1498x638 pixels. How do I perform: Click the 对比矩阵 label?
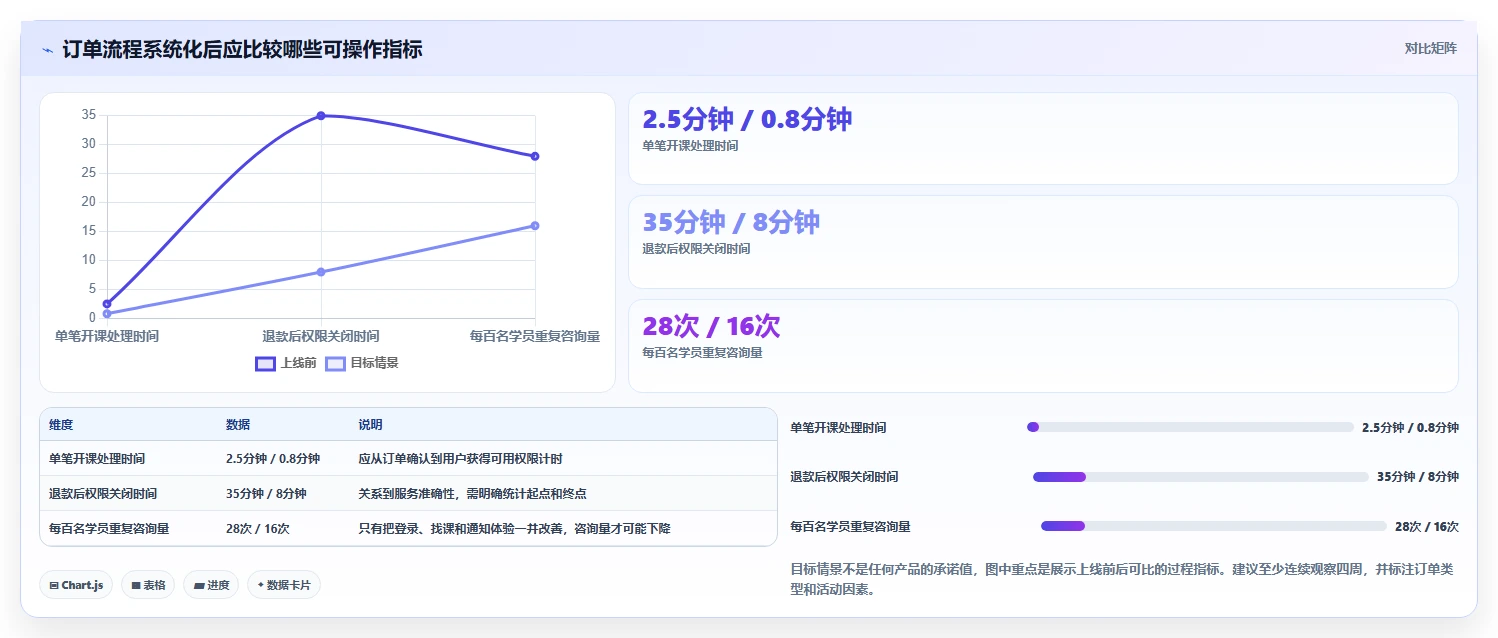coord(1430,48)
